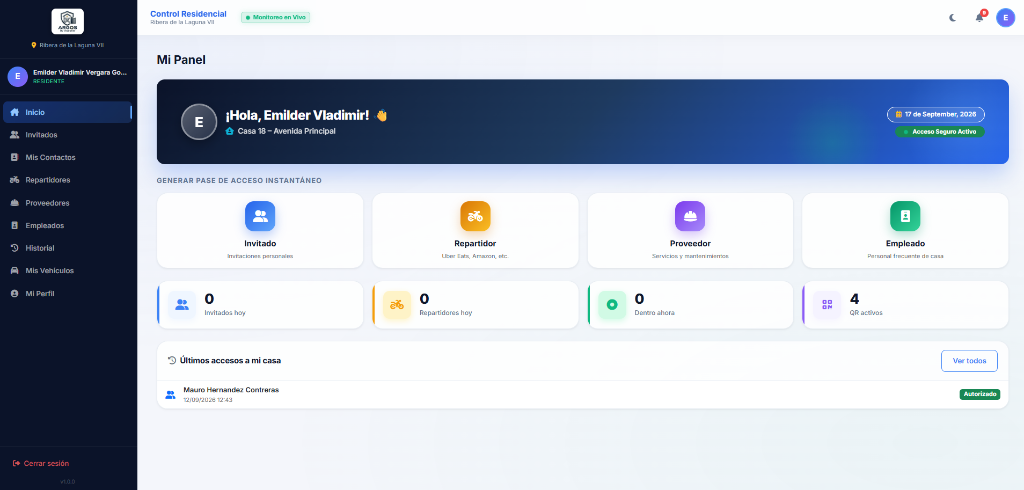Click the Repartidores motorcycle icon in sidebar

(14, 180)
